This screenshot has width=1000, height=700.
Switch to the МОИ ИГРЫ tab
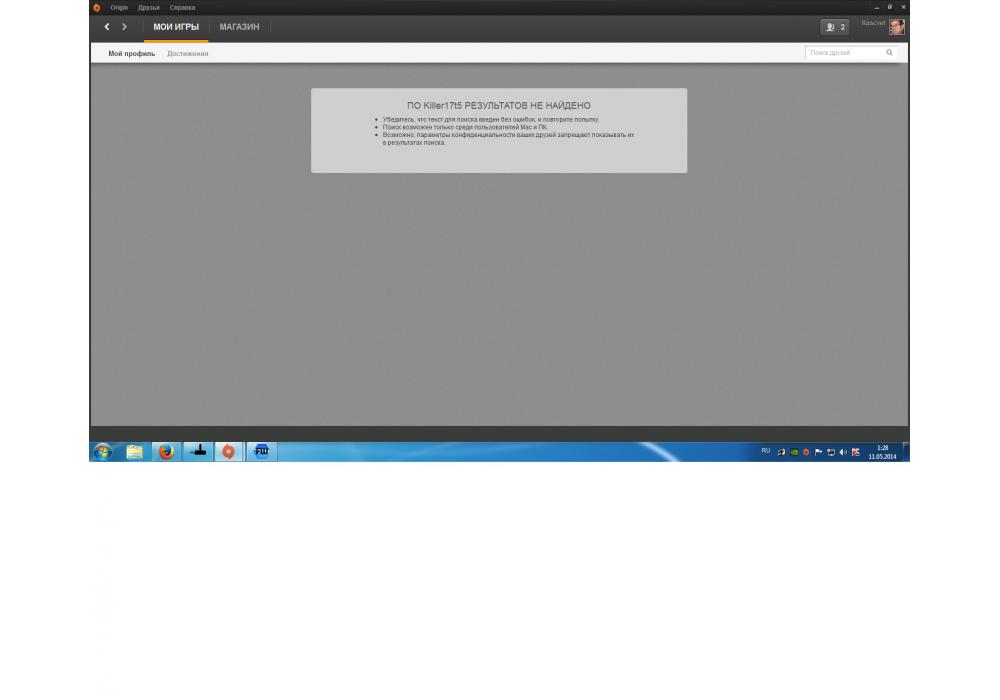[176, 27]
